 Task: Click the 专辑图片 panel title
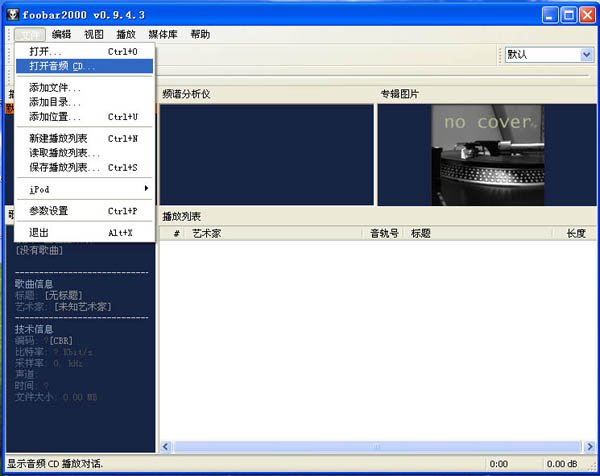coord(400,94)
